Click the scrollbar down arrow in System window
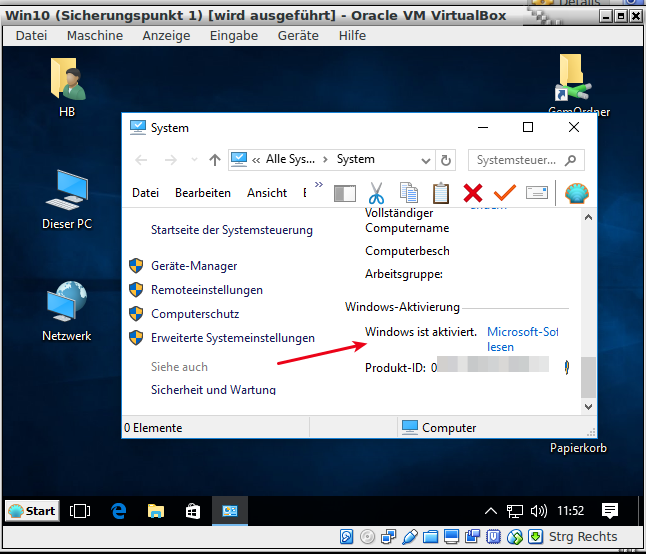 [x=588, y=407]
